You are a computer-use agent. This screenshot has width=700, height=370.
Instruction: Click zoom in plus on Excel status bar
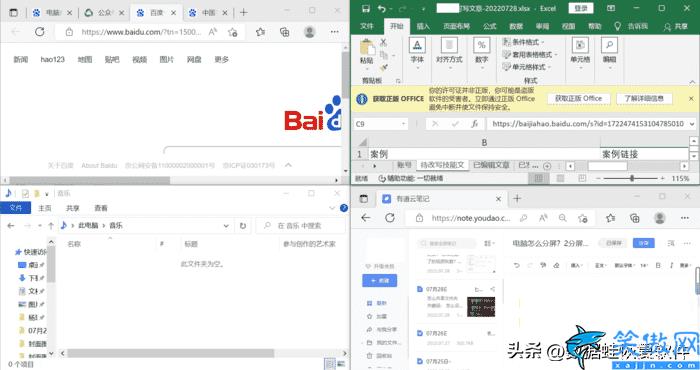(x=662, y=178)
